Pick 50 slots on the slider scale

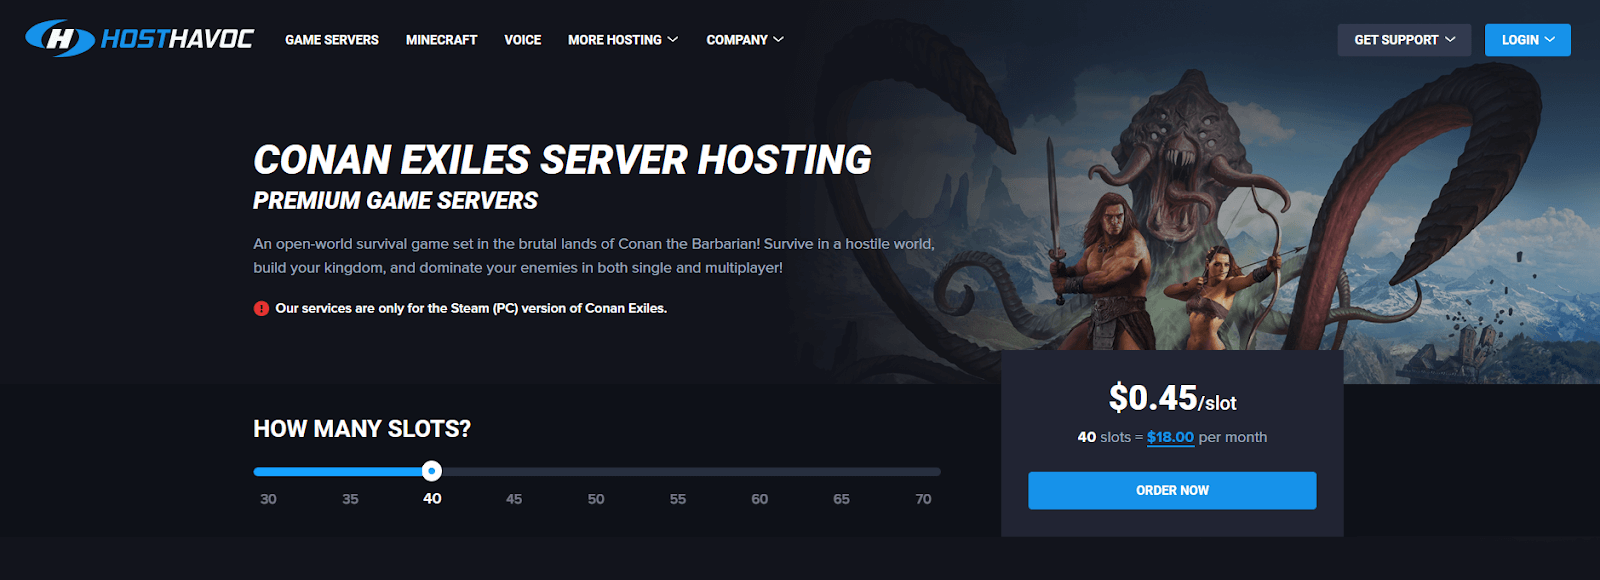(596, 499)
